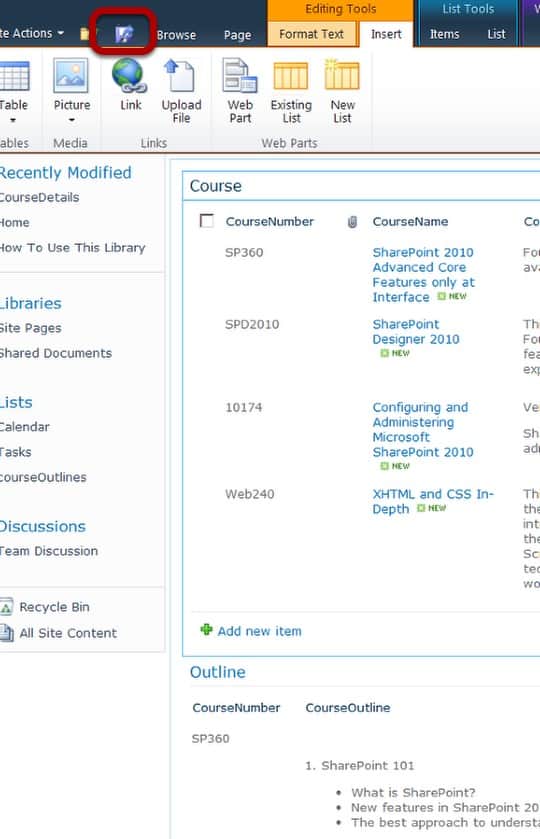Click the Add new item link

(x=259, y=631)
